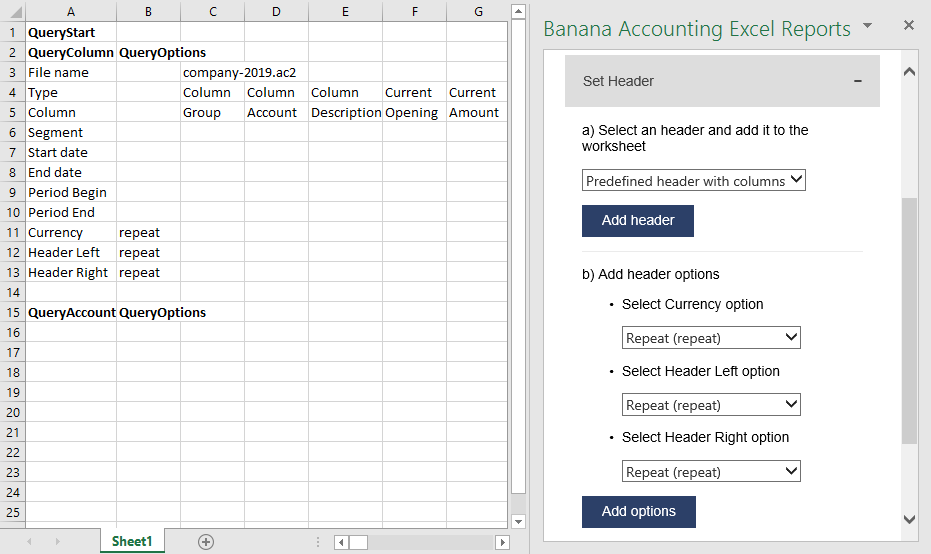Add a new sheet with plus icon
The height and width of the screenshot is (554, 931).
[x=206, y=542]
